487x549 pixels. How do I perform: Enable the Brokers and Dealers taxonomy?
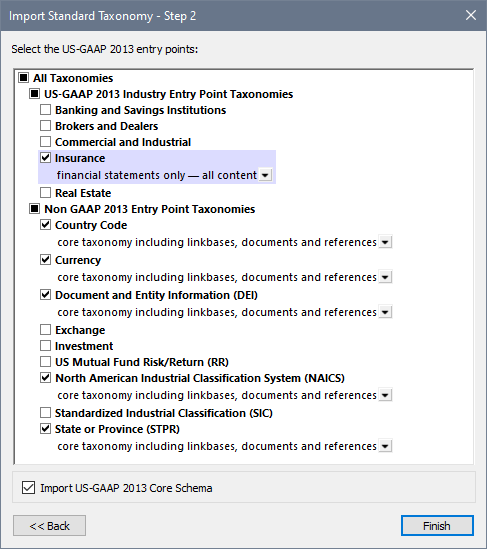tap(45, 126)
